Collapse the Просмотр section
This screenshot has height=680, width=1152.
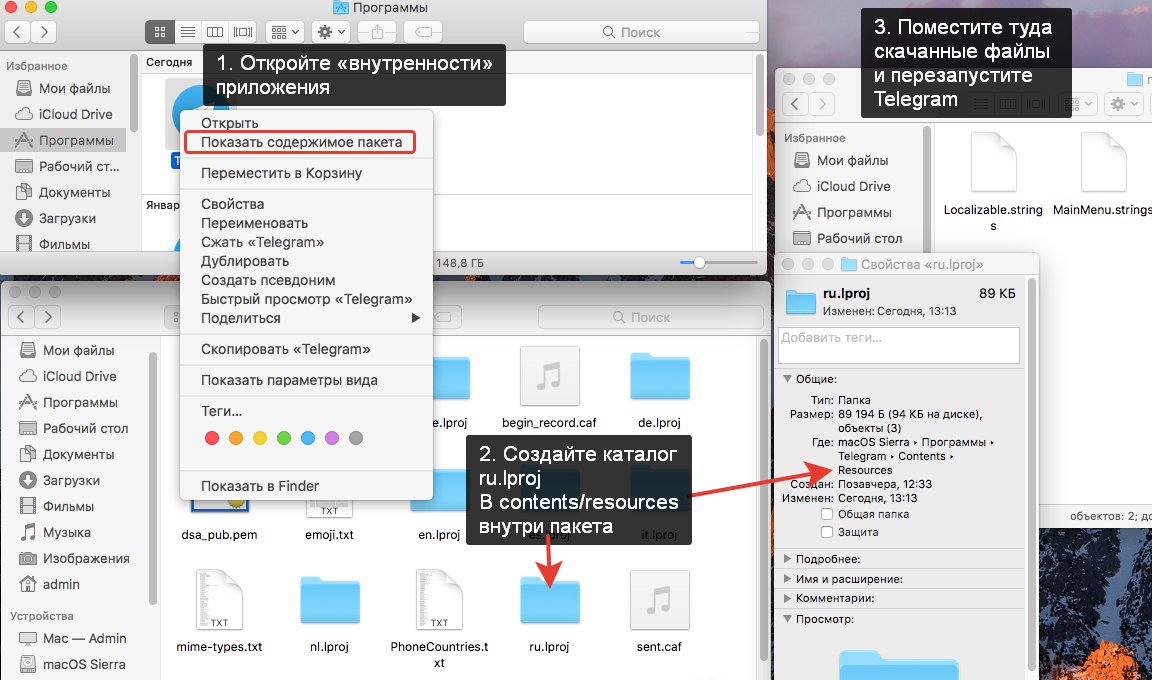click(788, 619)
